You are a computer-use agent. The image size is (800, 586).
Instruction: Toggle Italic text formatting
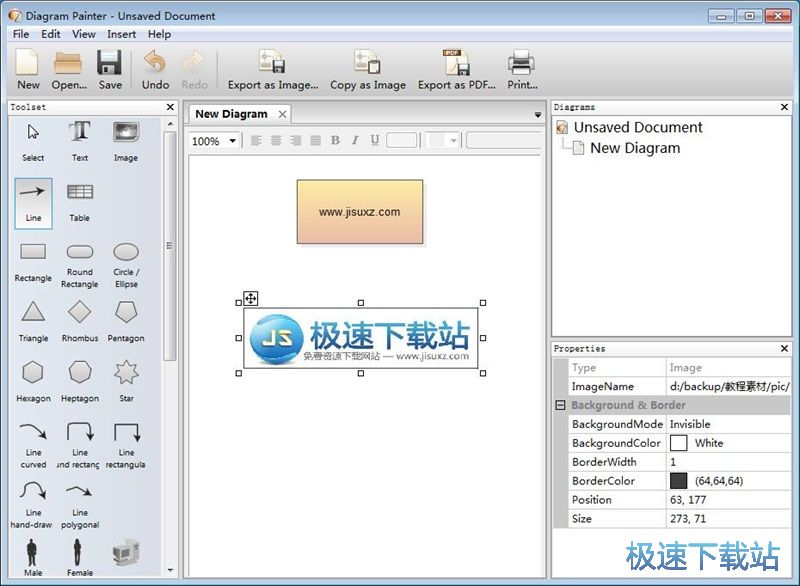point(355,140)
